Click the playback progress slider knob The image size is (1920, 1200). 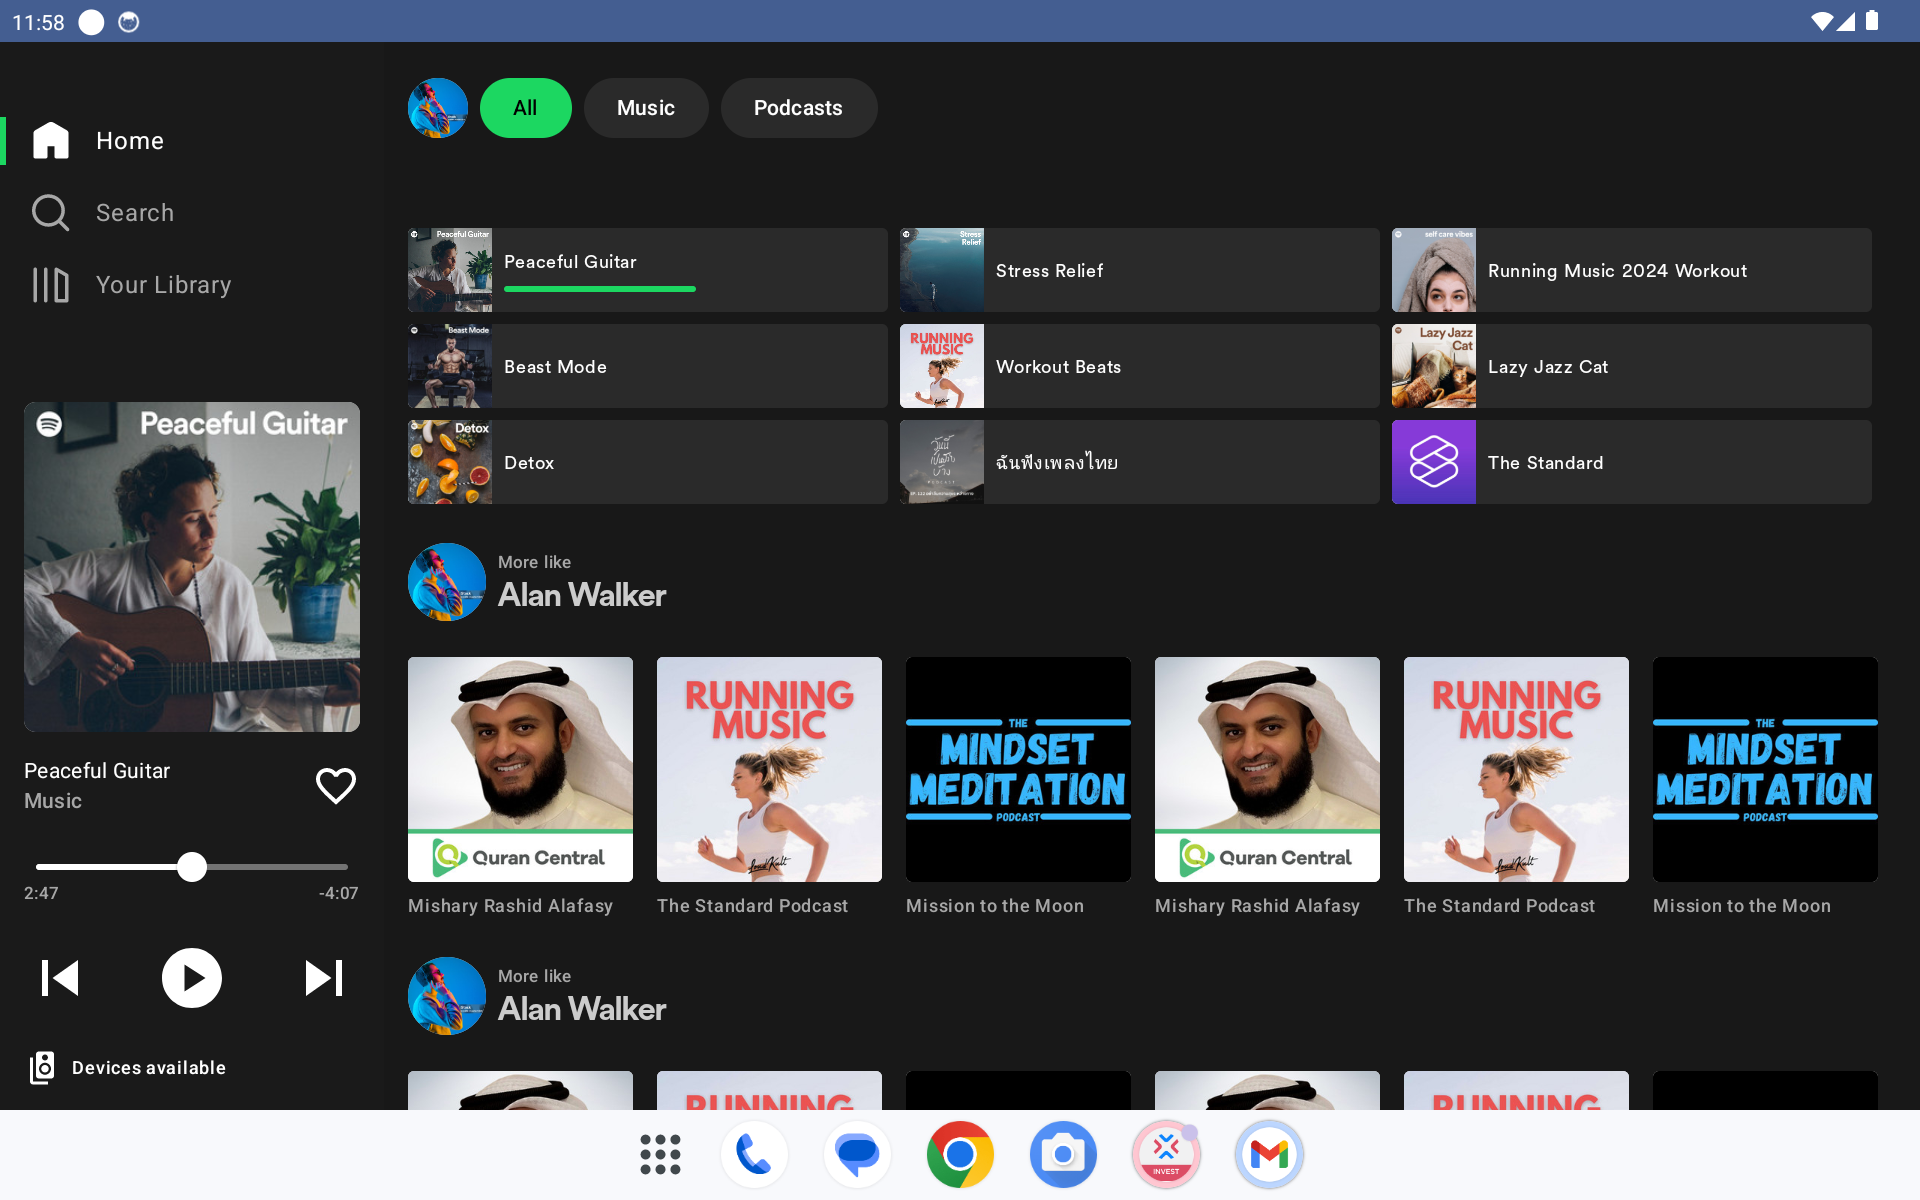pos(192,867)
